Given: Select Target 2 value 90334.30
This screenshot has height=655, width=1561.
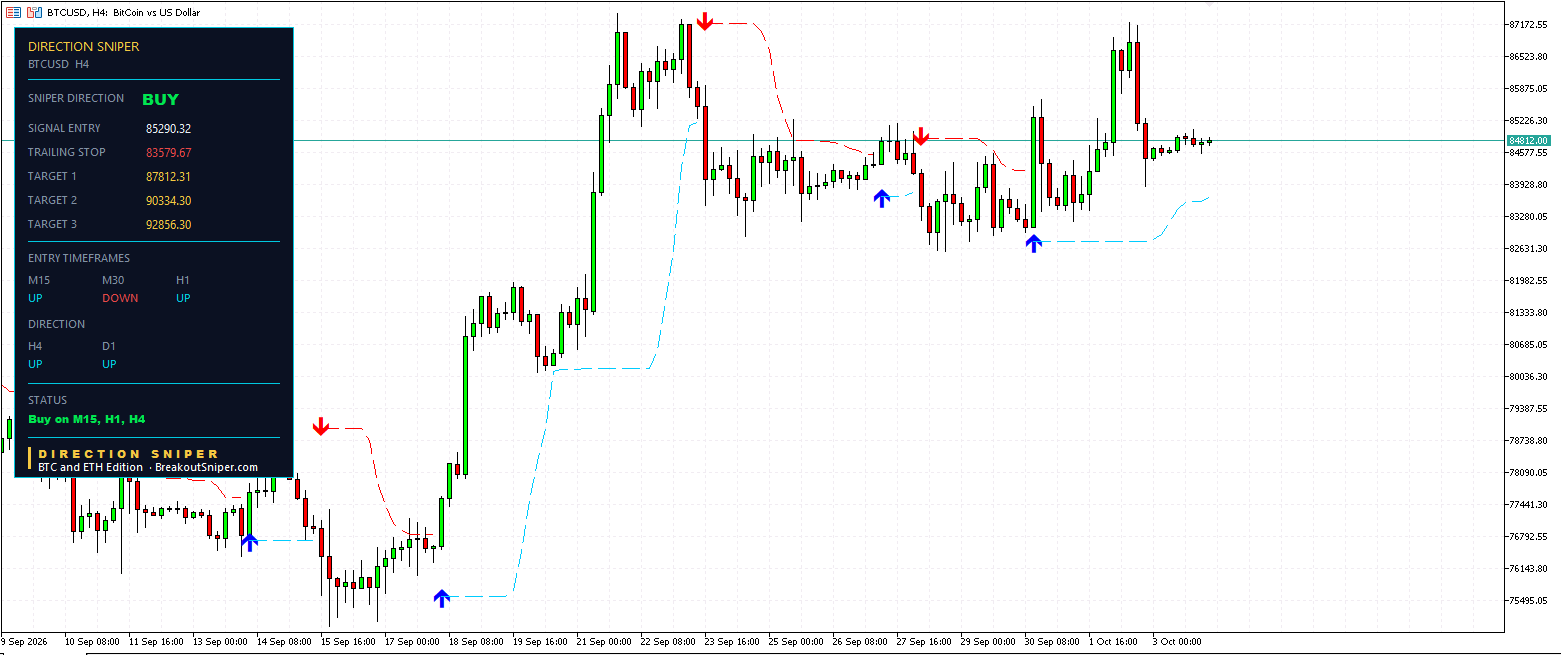Looking at the screenshot, I should 168,200.
